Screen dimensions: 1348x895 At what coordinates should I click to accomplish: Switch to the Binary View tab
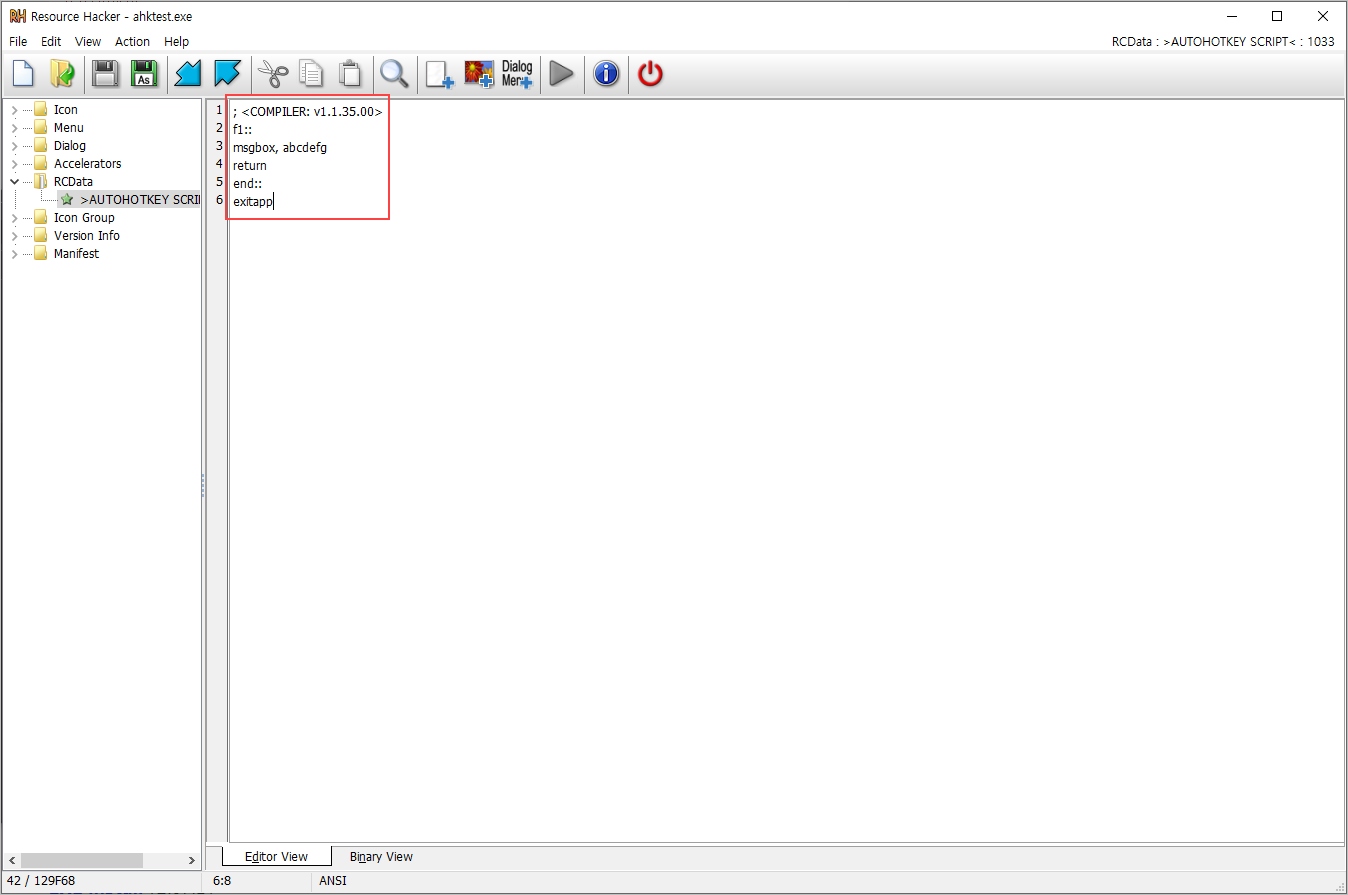point(381,857)
